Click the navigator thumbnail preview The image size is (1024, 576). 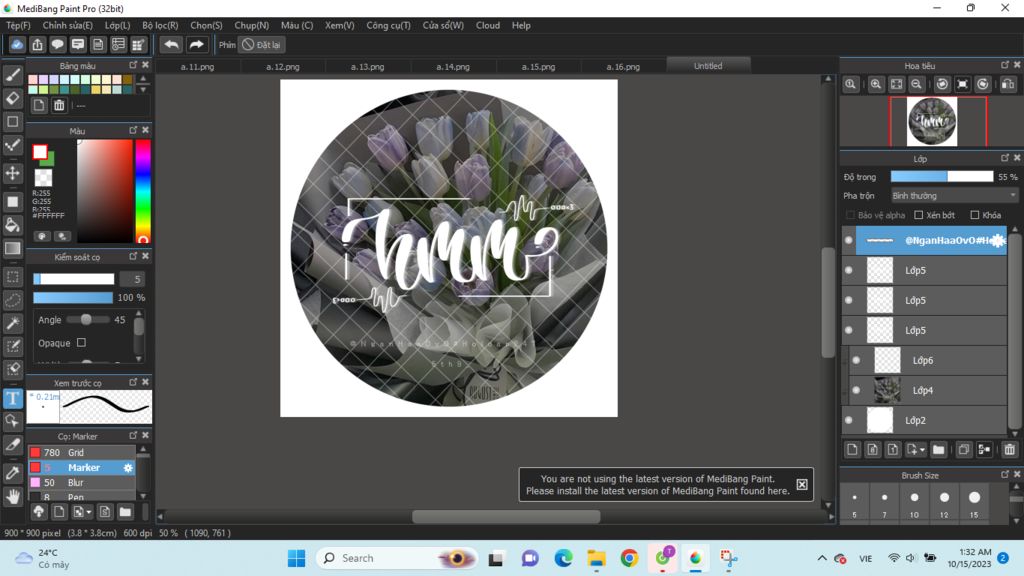coord(932,121)
